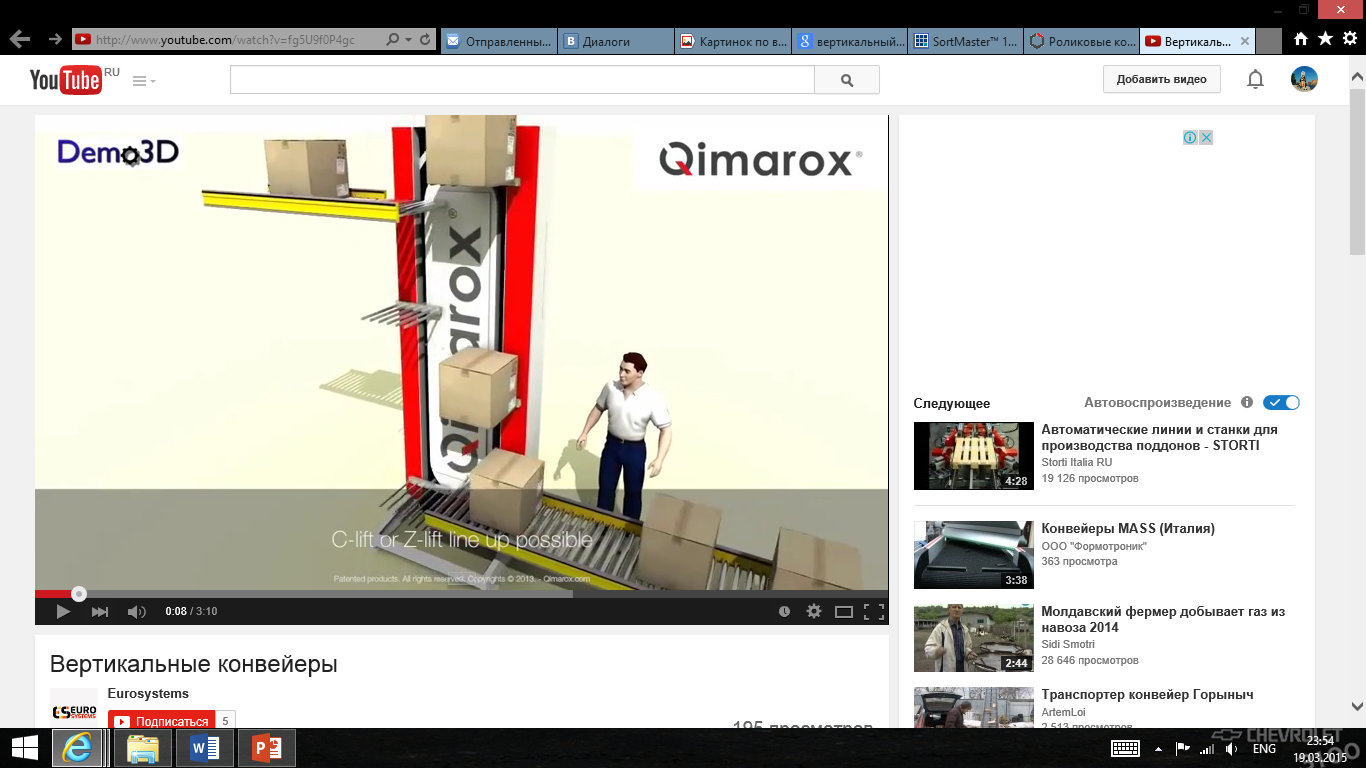Go back in browser
Image resolution: width=1366 pixels, height=768 pixels.
tap(20, 39)
